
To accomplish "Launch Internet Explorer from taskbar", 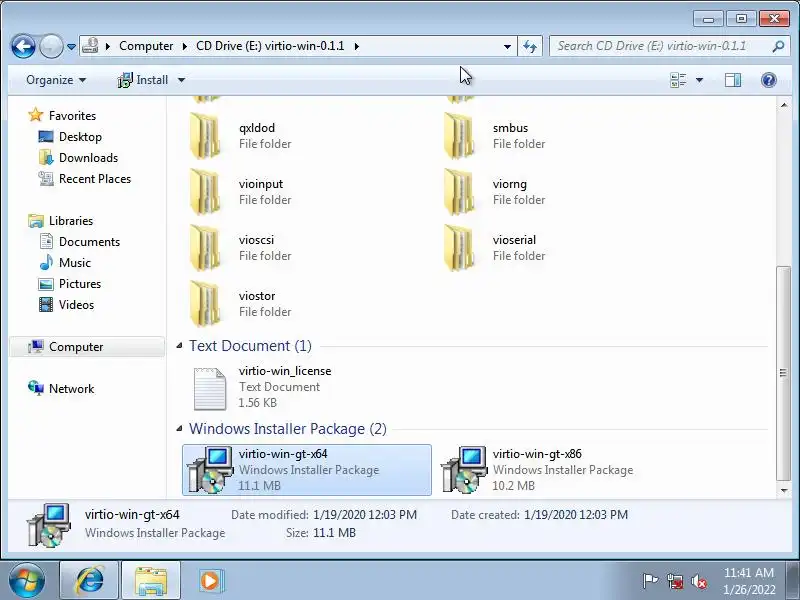I will pos(89,580).
